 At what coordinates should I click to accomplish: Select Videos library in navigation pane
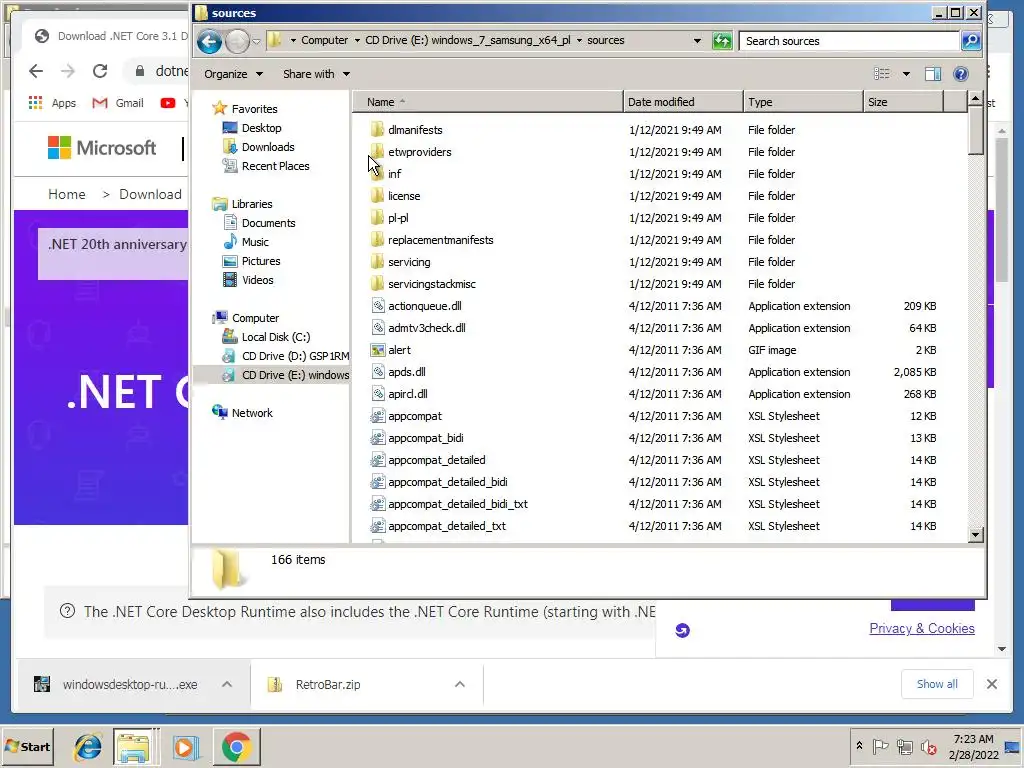(257, 280)
